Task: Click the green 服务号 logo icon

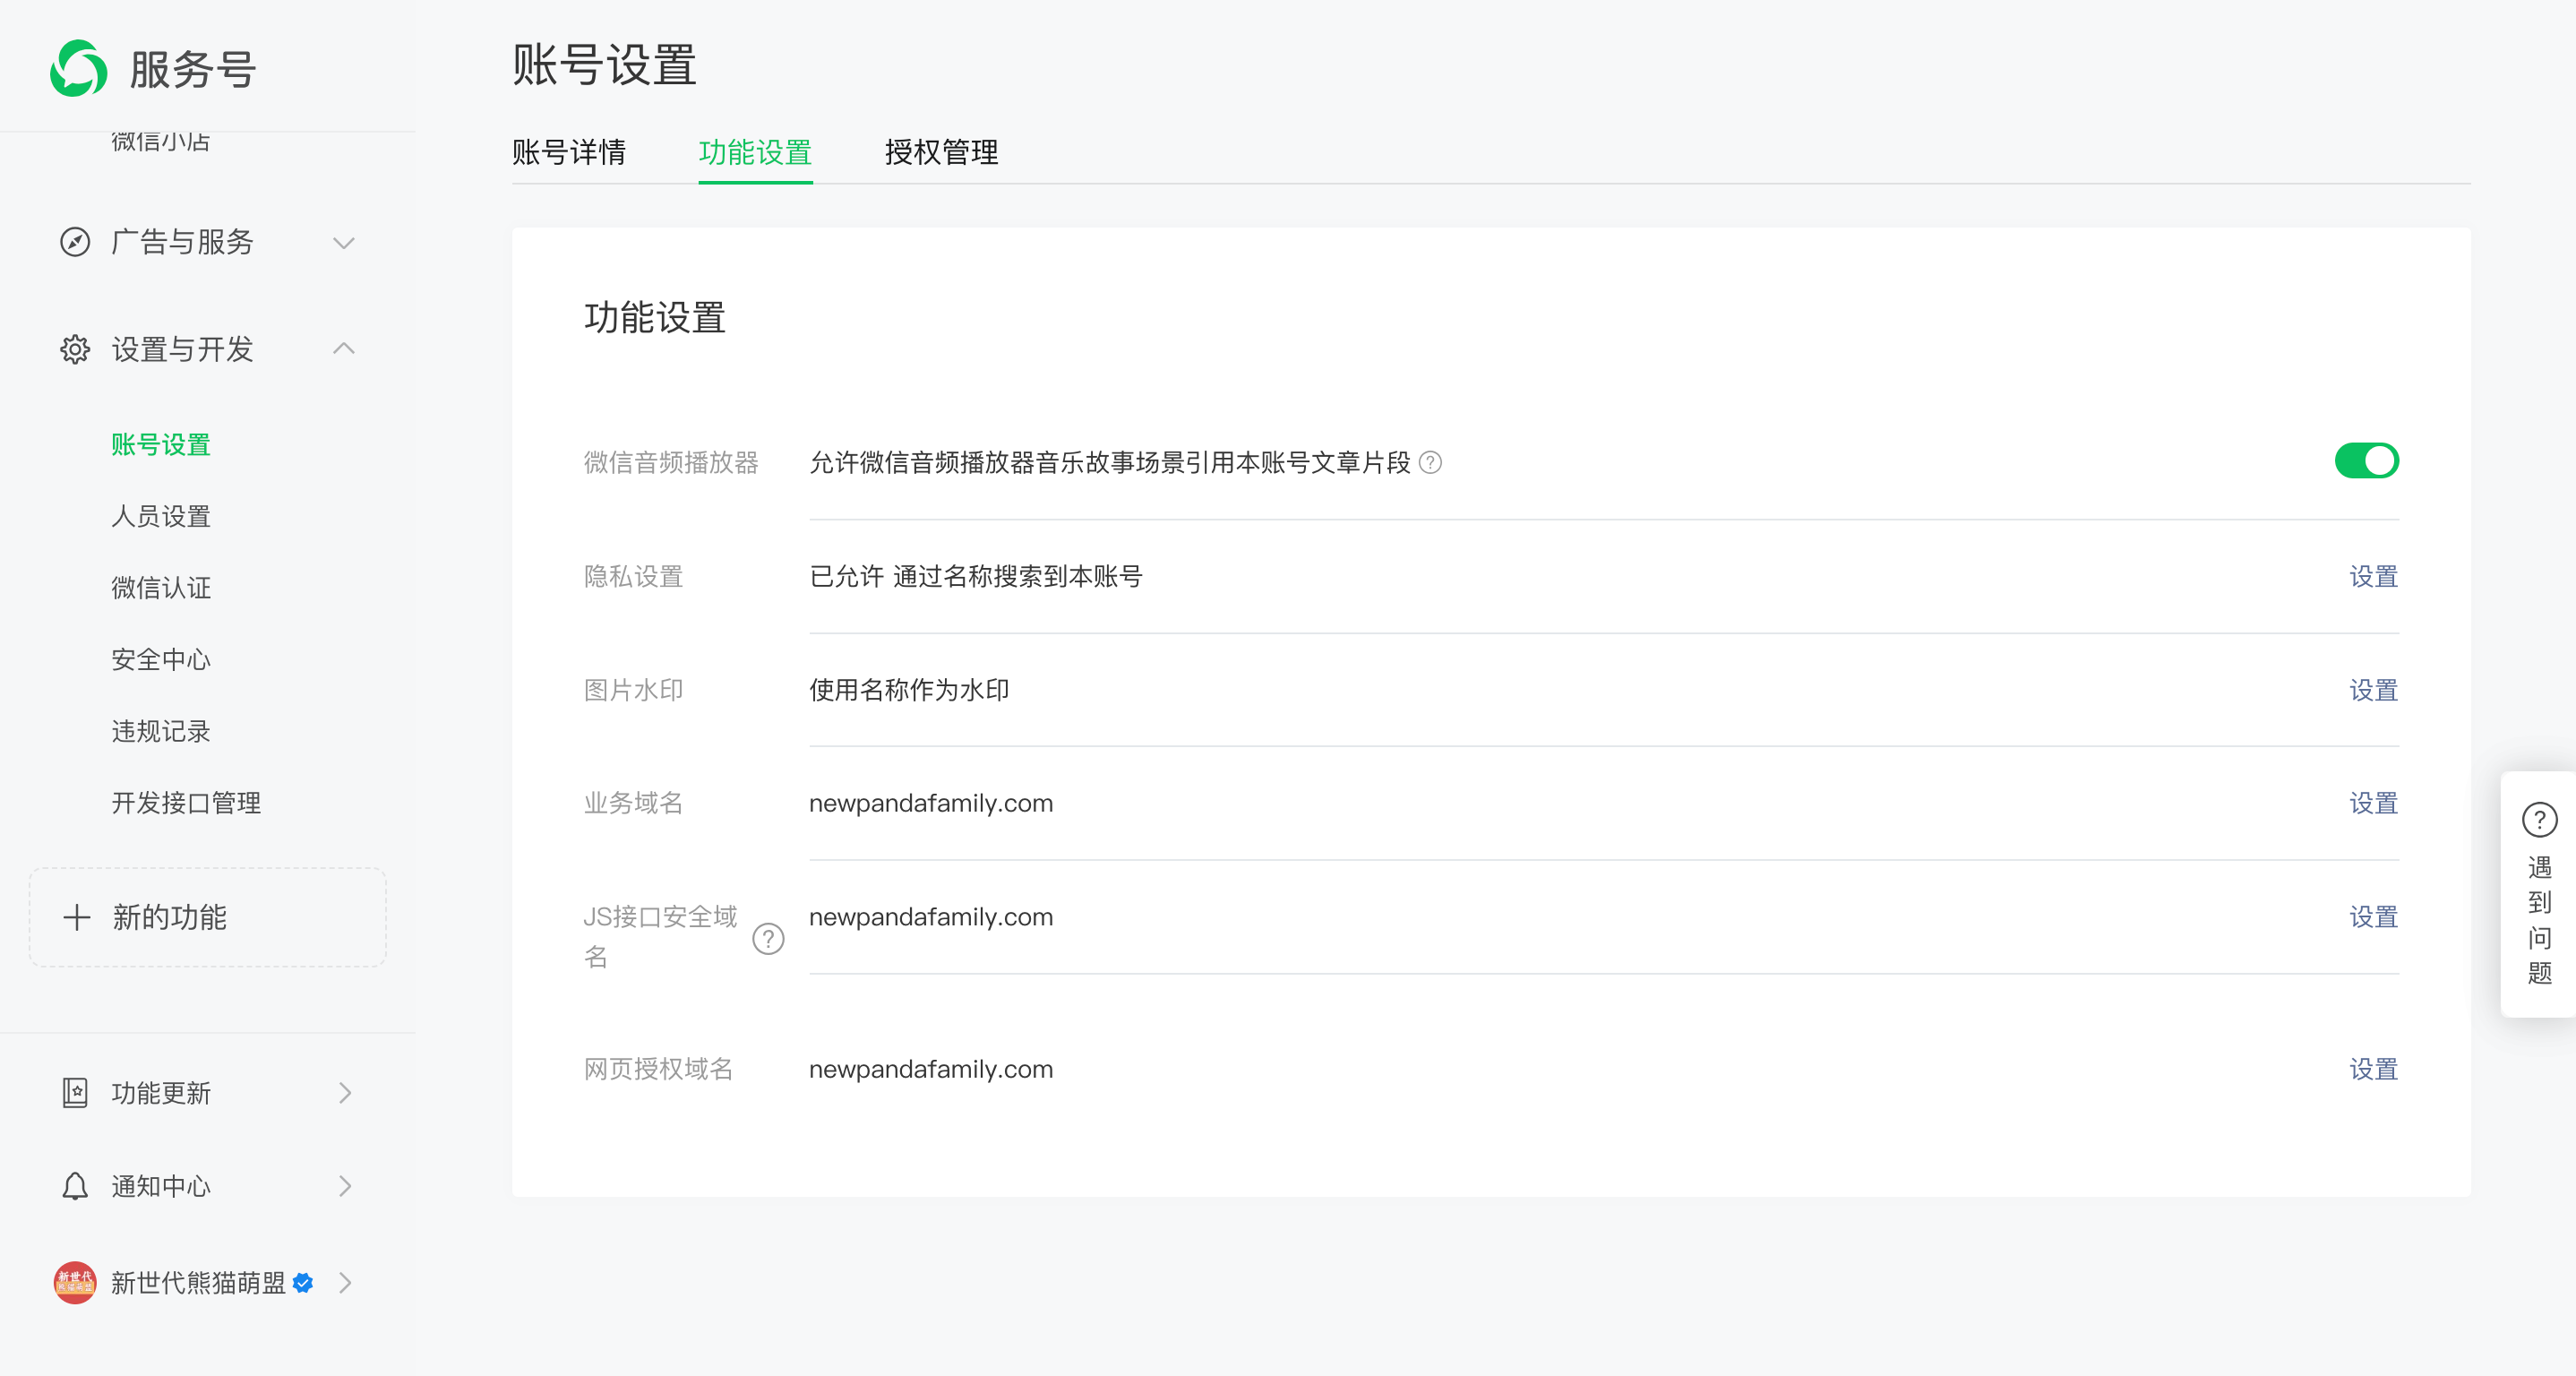Action: pyautogui.click(x=78, y=68)
